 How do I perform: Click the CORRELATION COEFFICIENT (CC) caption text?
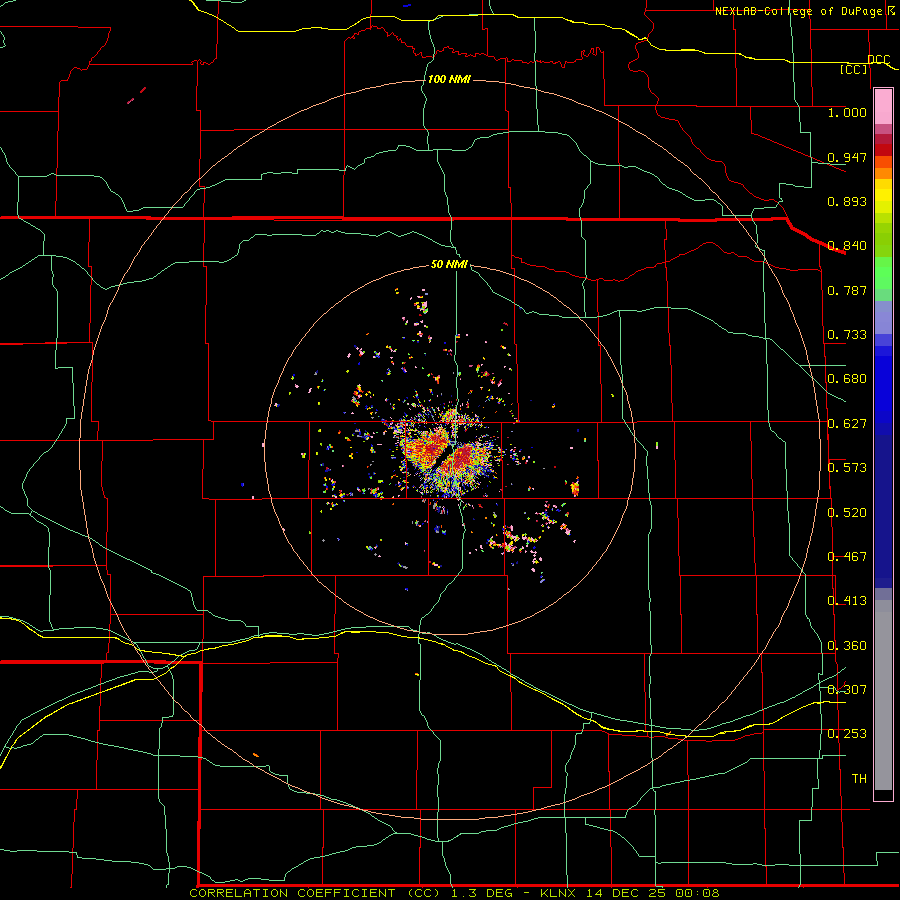[315, 893]
